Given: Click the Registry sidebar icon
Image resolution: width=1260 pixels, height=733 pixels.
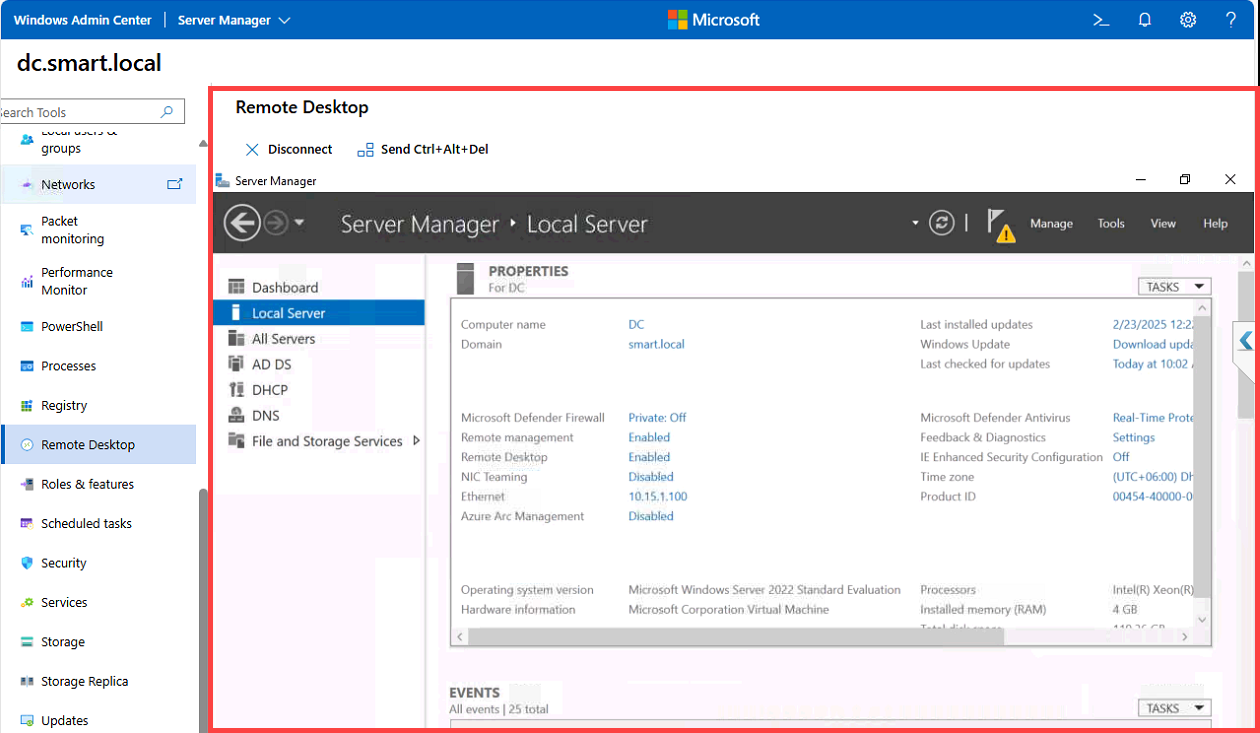Looking at the screenshot, I should [x=27, y=406].
